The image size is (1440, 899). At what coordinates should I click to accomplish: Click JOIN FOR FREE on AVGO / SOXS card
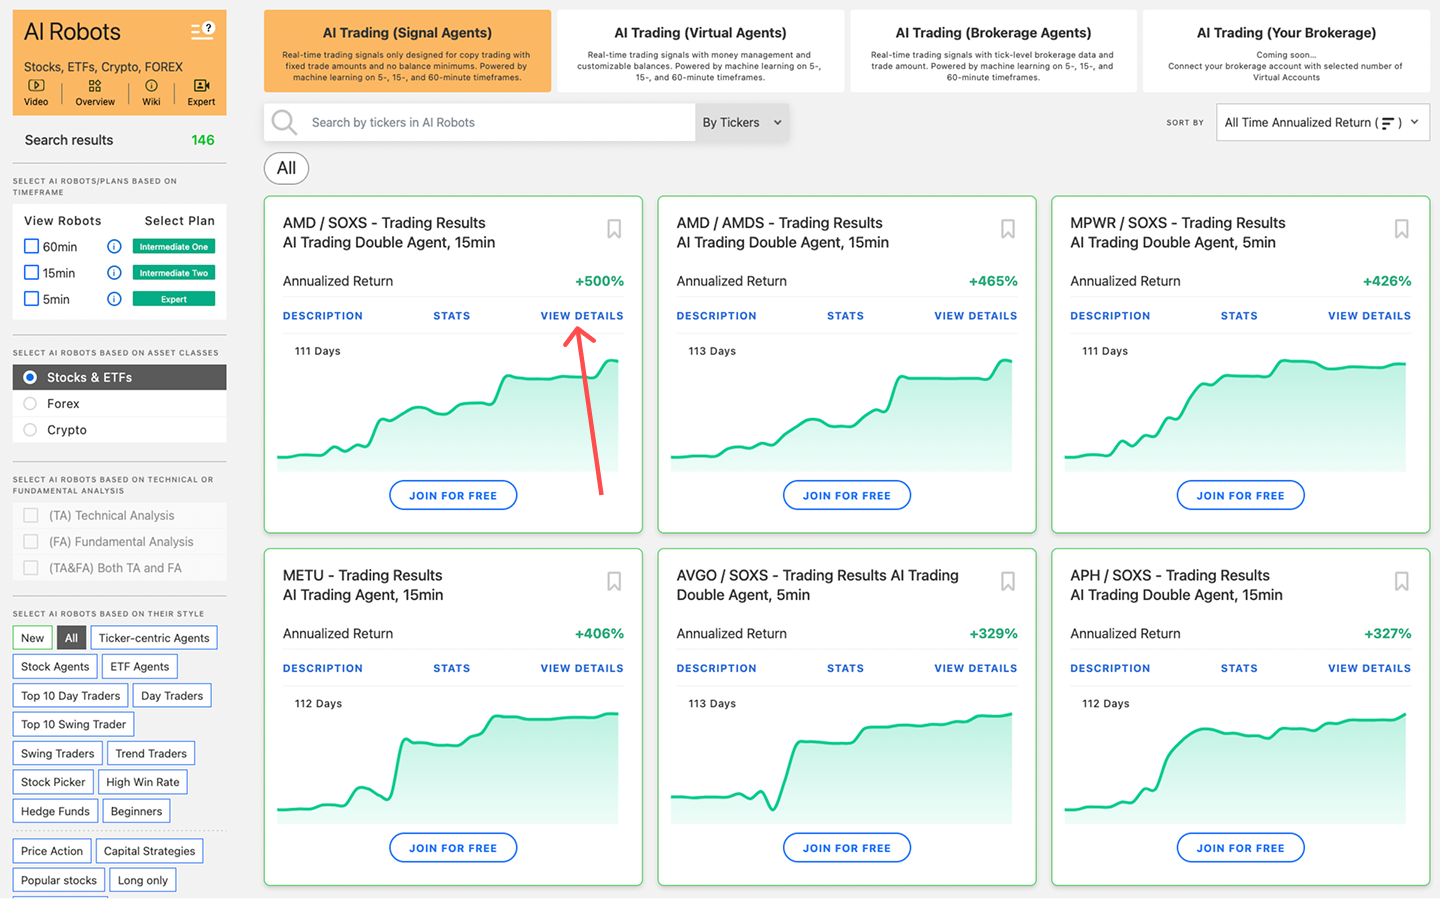(847, 847)
